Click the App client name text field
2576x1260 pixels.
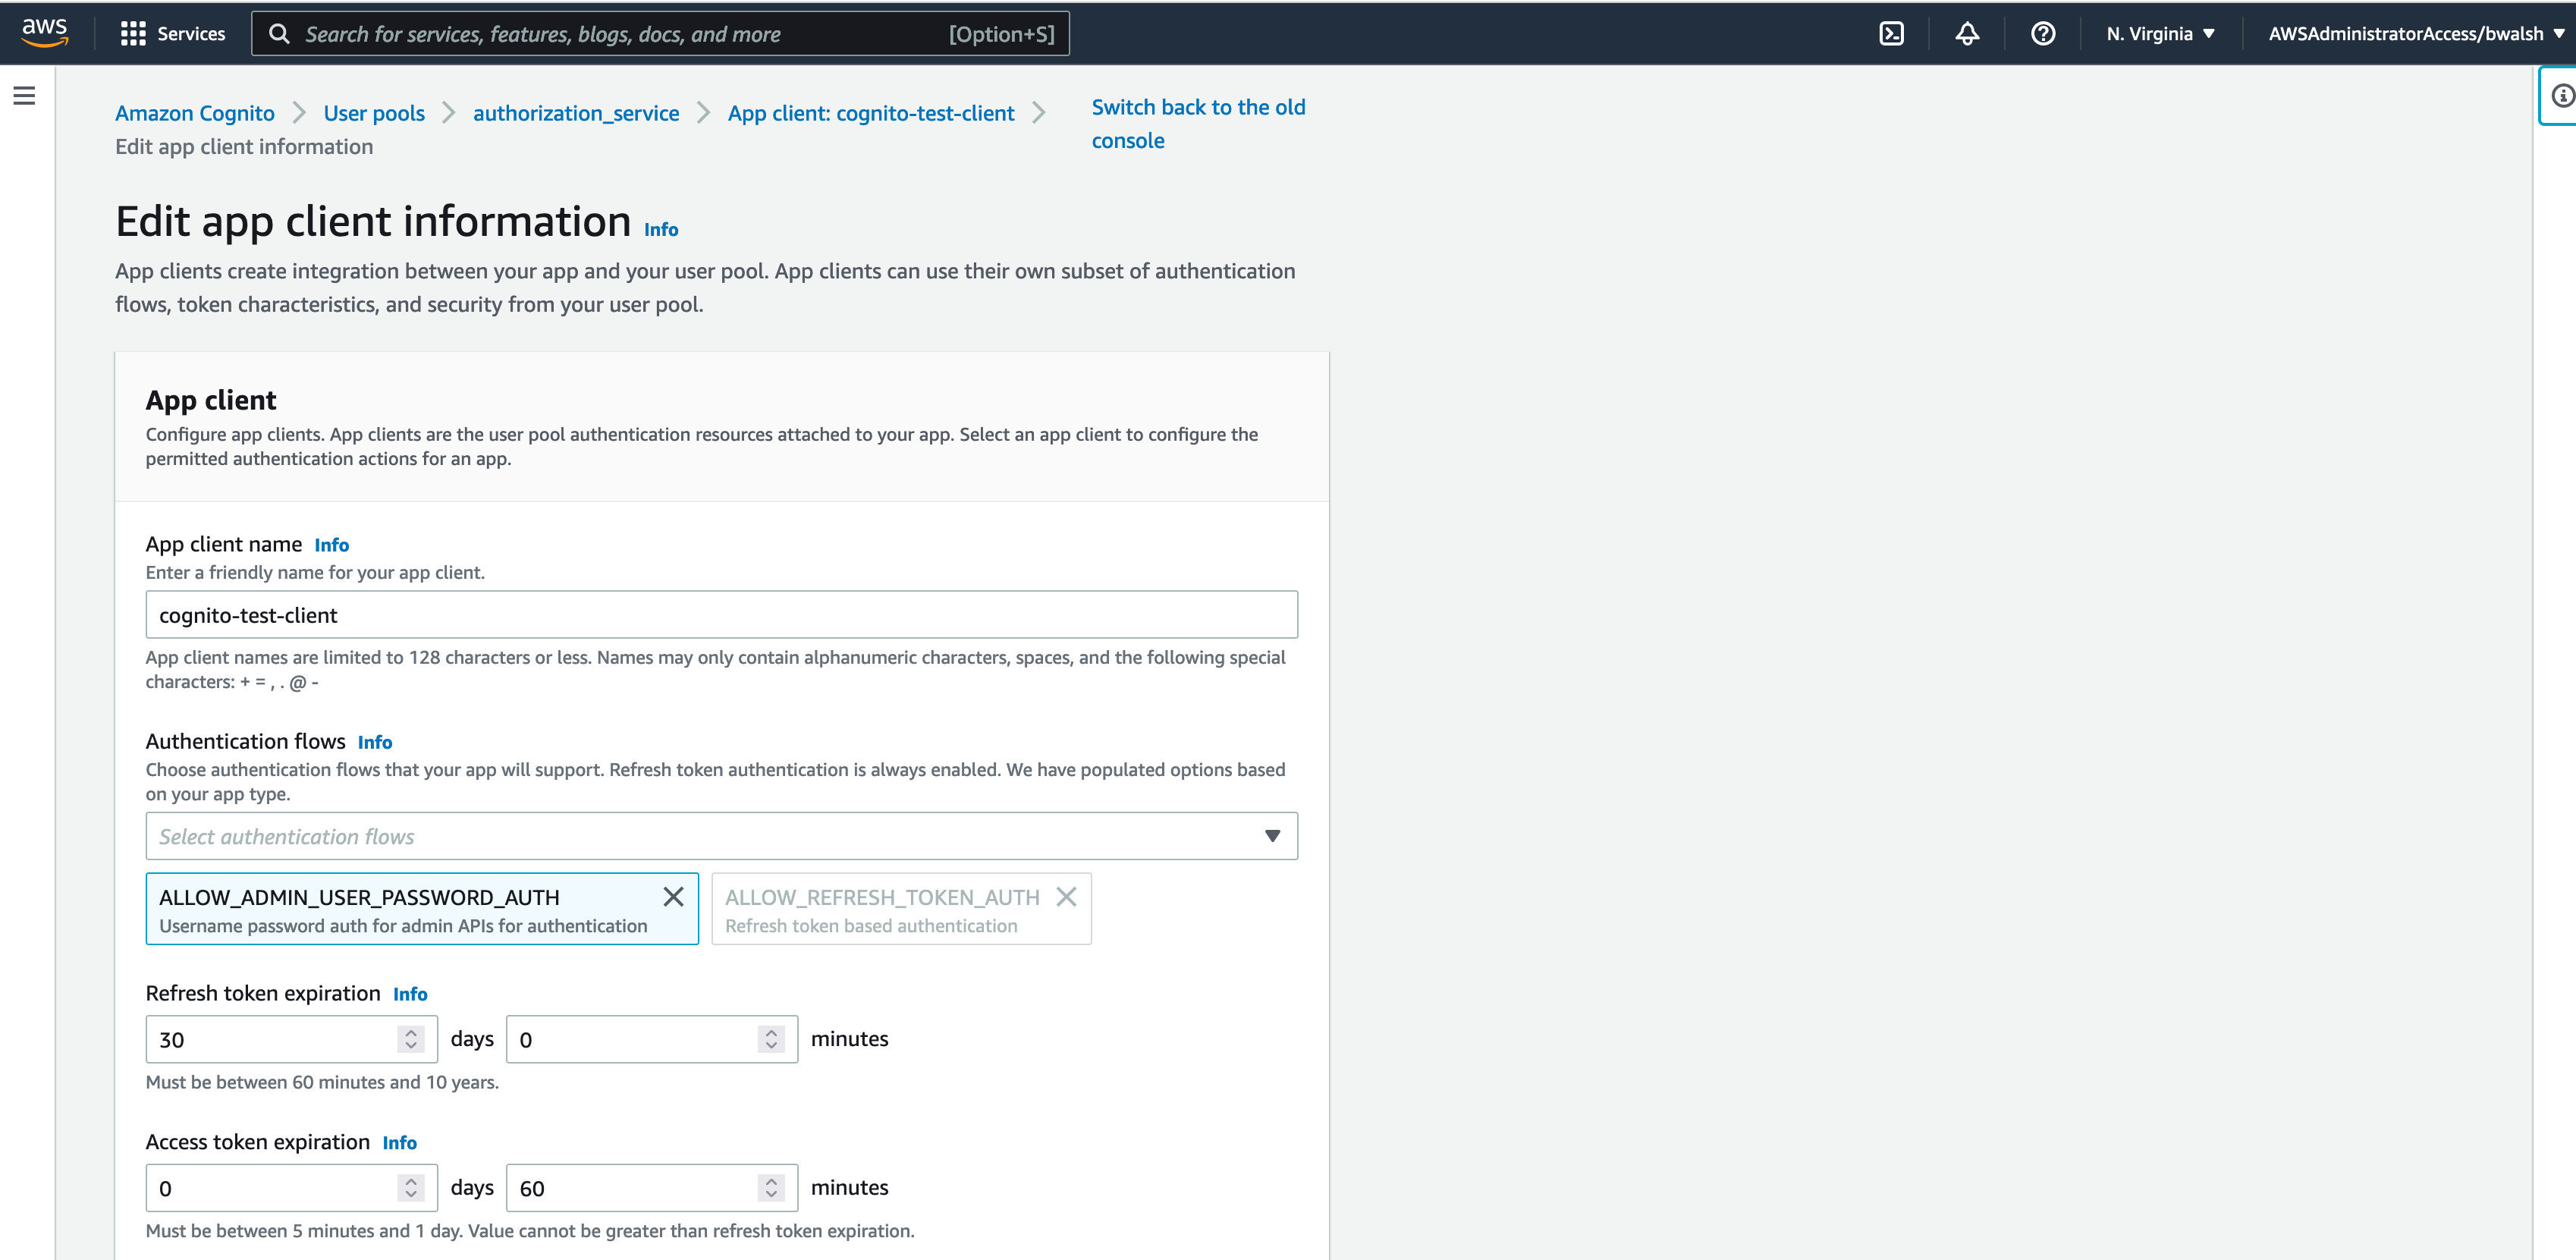[722, 615]
